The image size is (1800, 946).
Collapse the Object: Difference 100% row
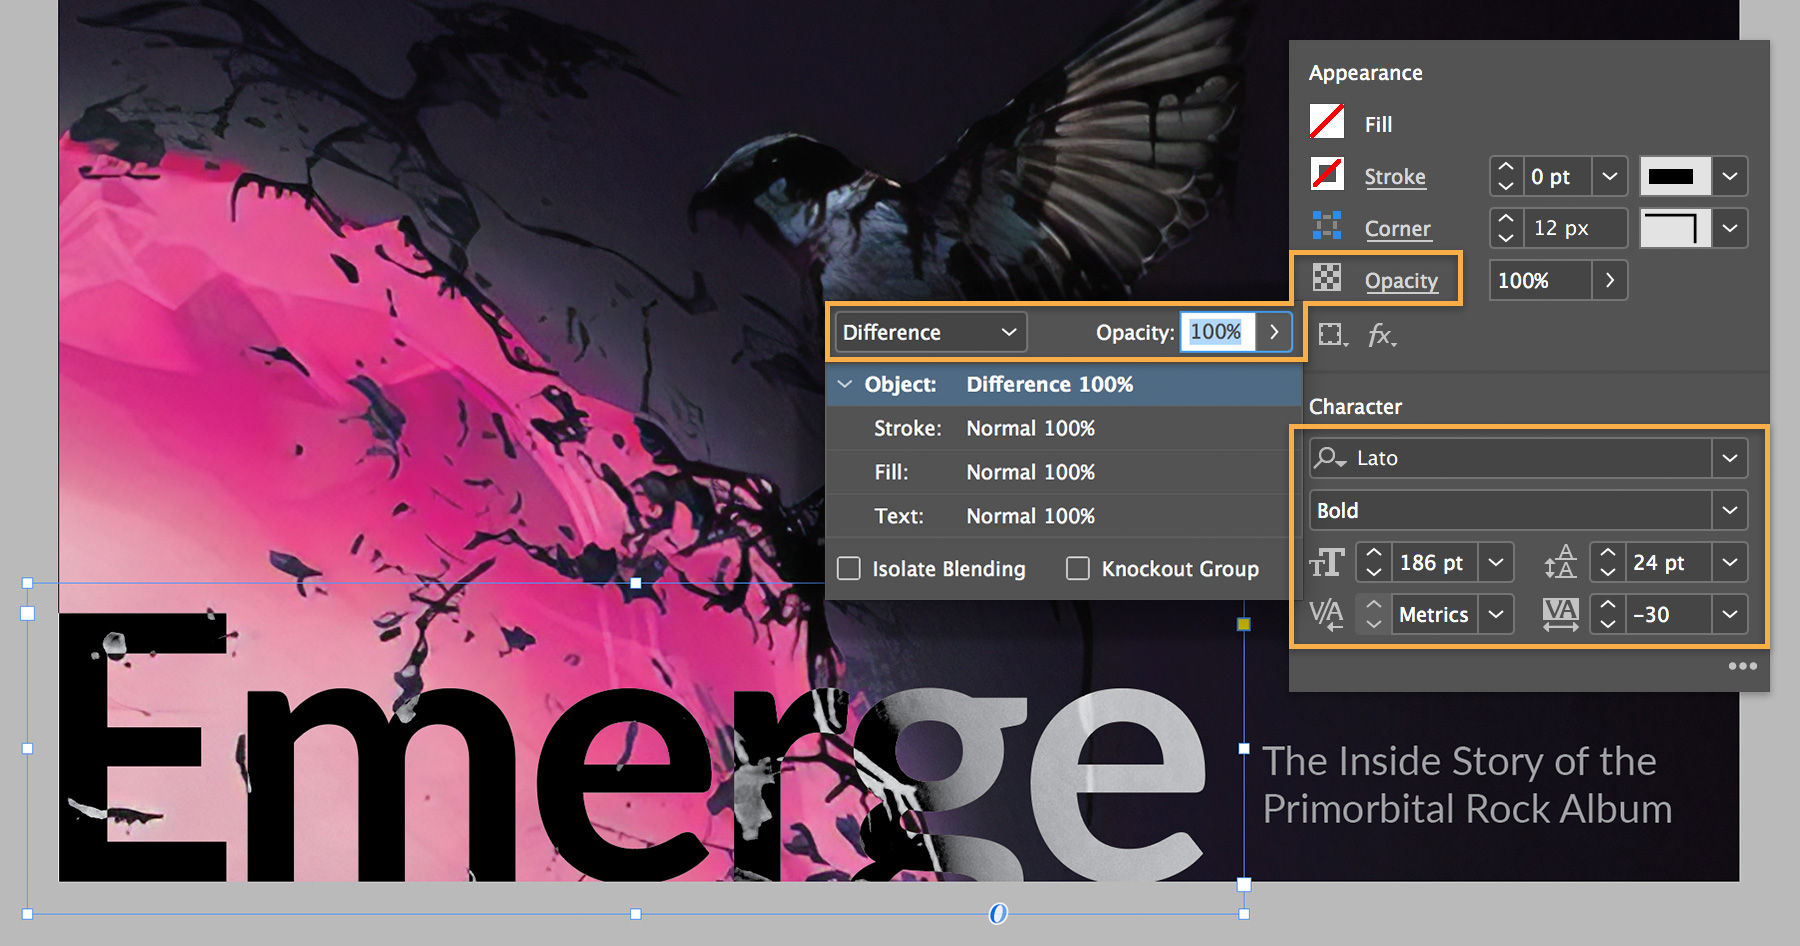point(846,384)
